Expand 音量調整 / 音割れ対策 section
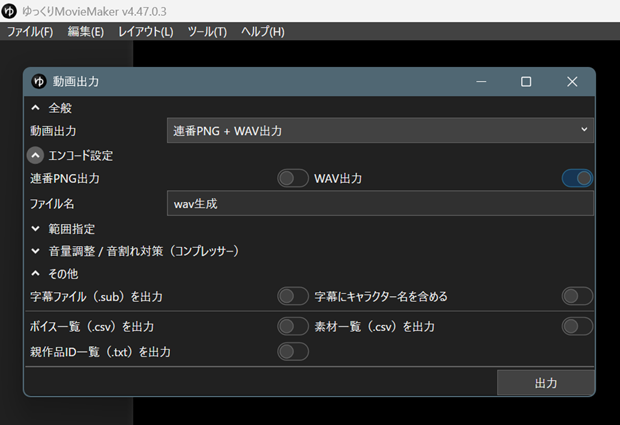The height and width of the screenshot is (425, 620). 36,251
